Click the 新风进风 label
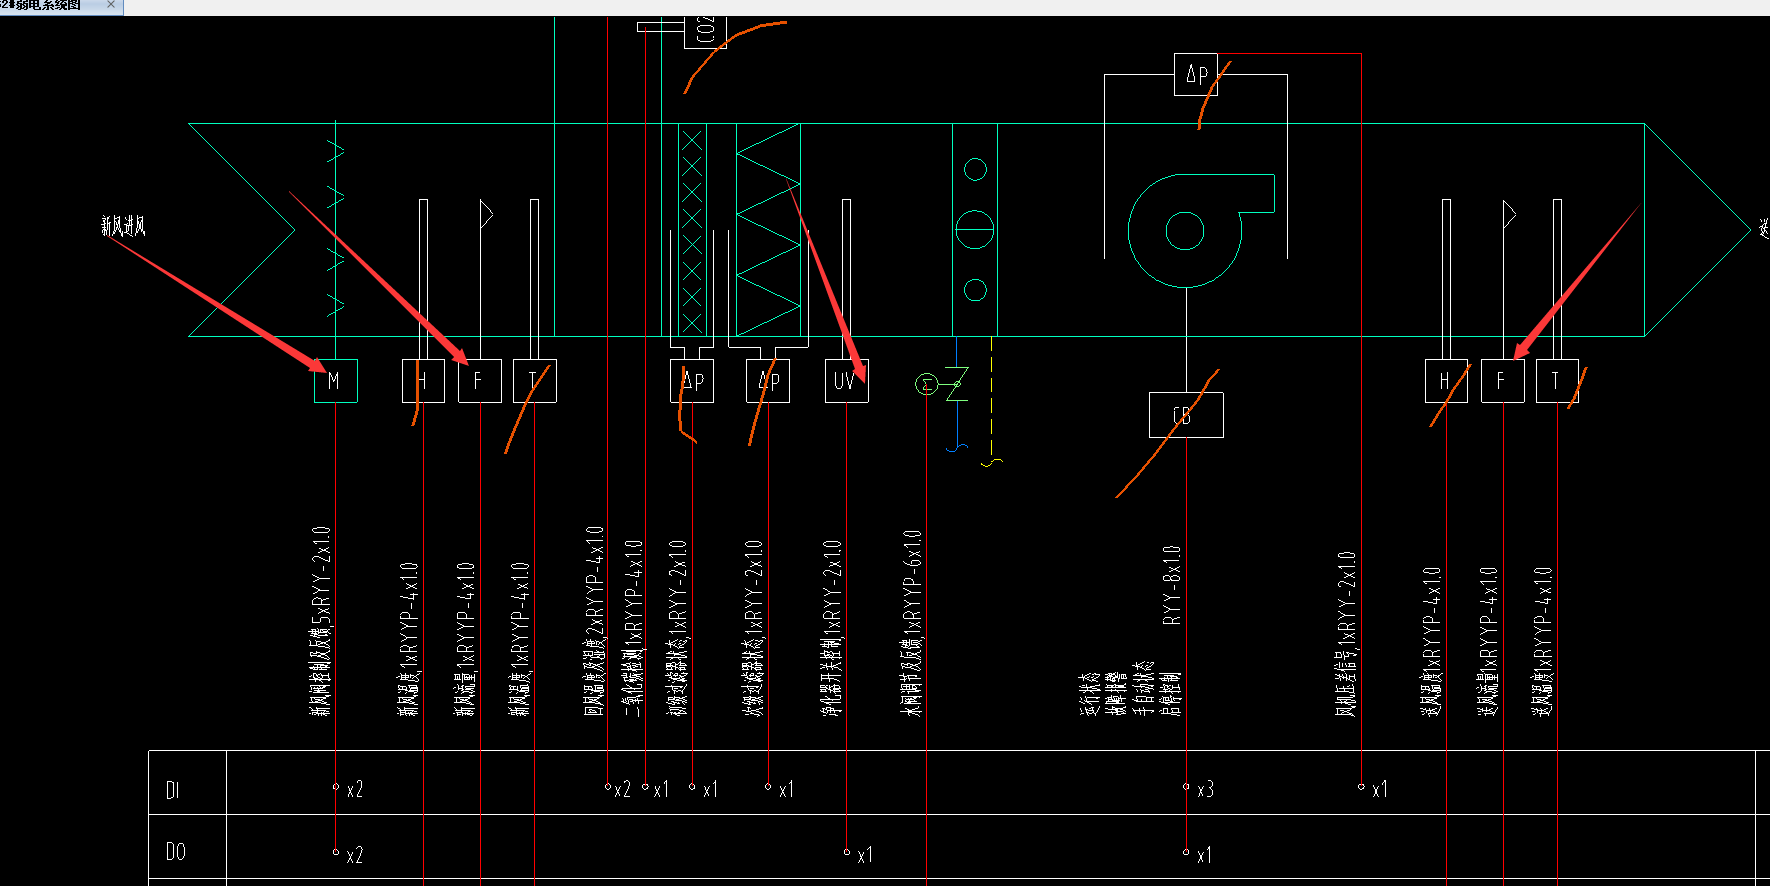 tap(123, 227)
